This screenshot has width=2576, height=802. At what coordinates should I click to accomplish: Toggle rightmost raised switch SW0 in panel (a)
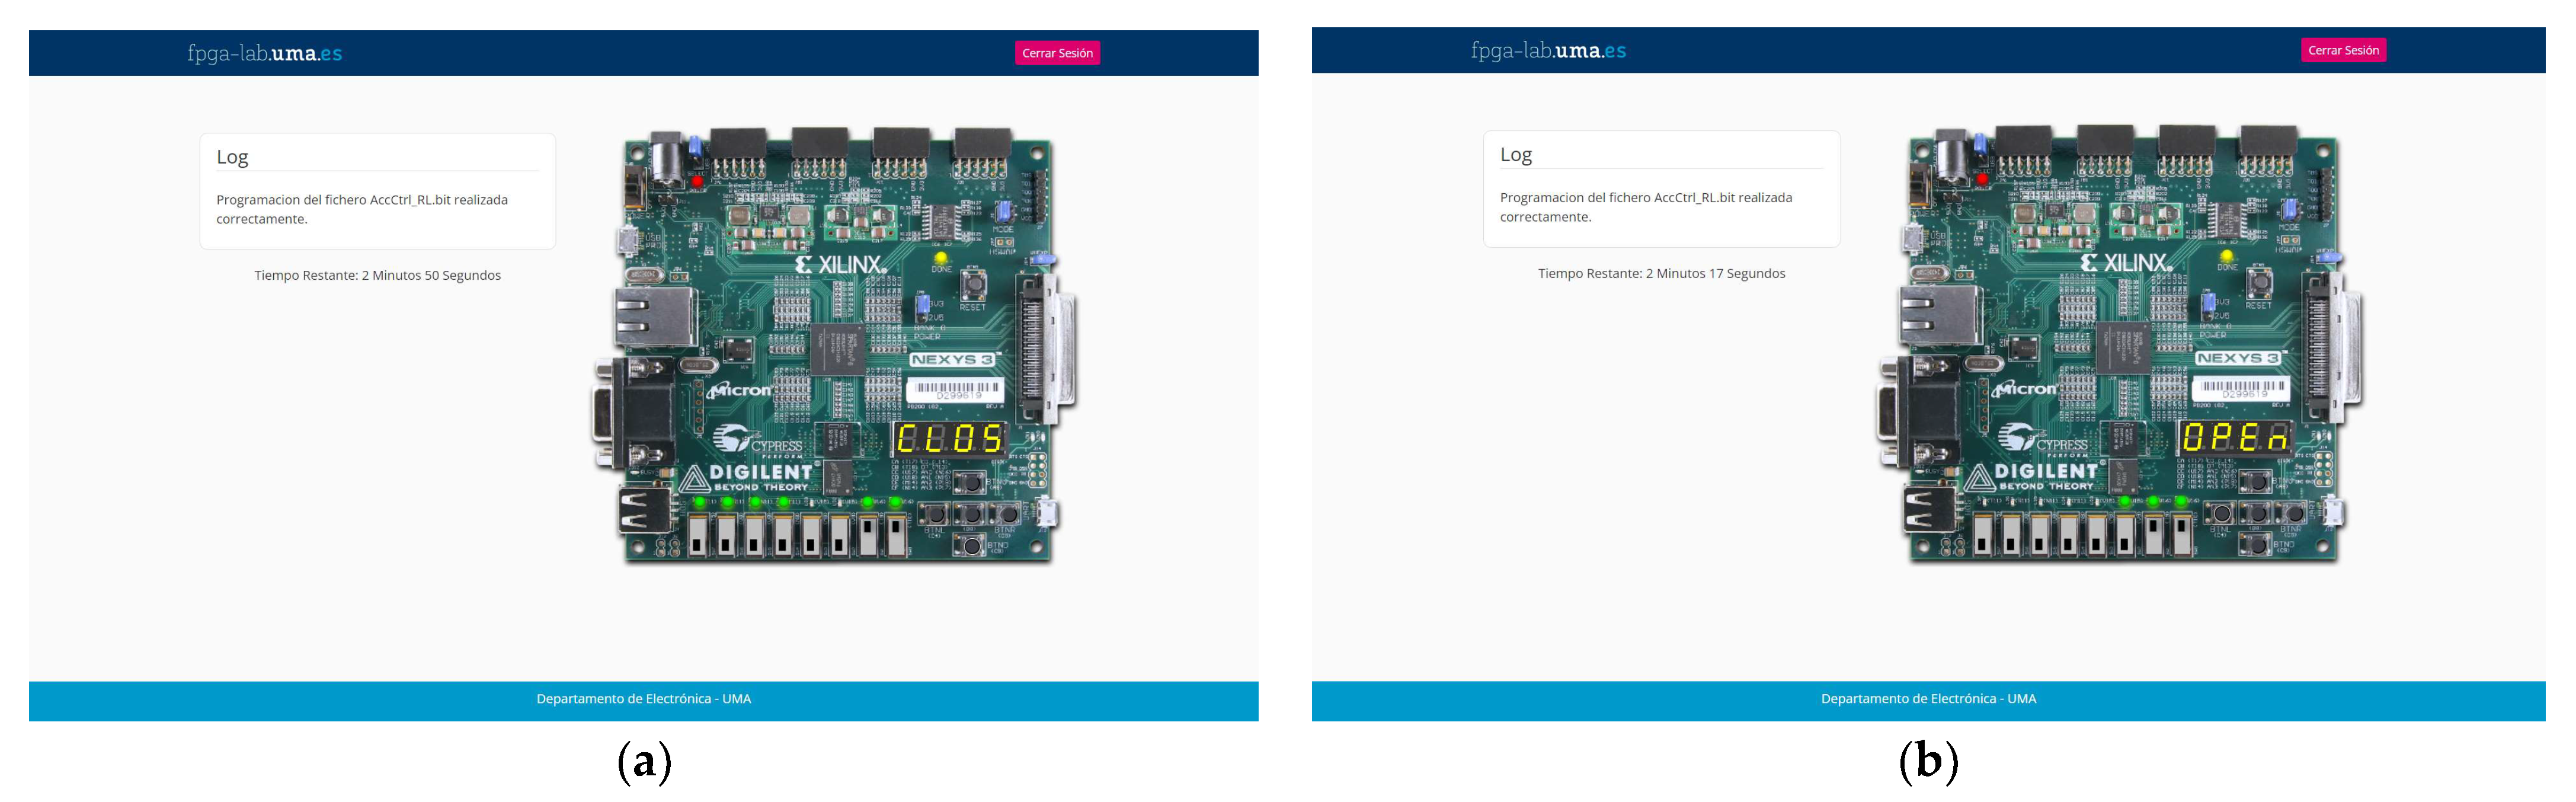(897, 536)
